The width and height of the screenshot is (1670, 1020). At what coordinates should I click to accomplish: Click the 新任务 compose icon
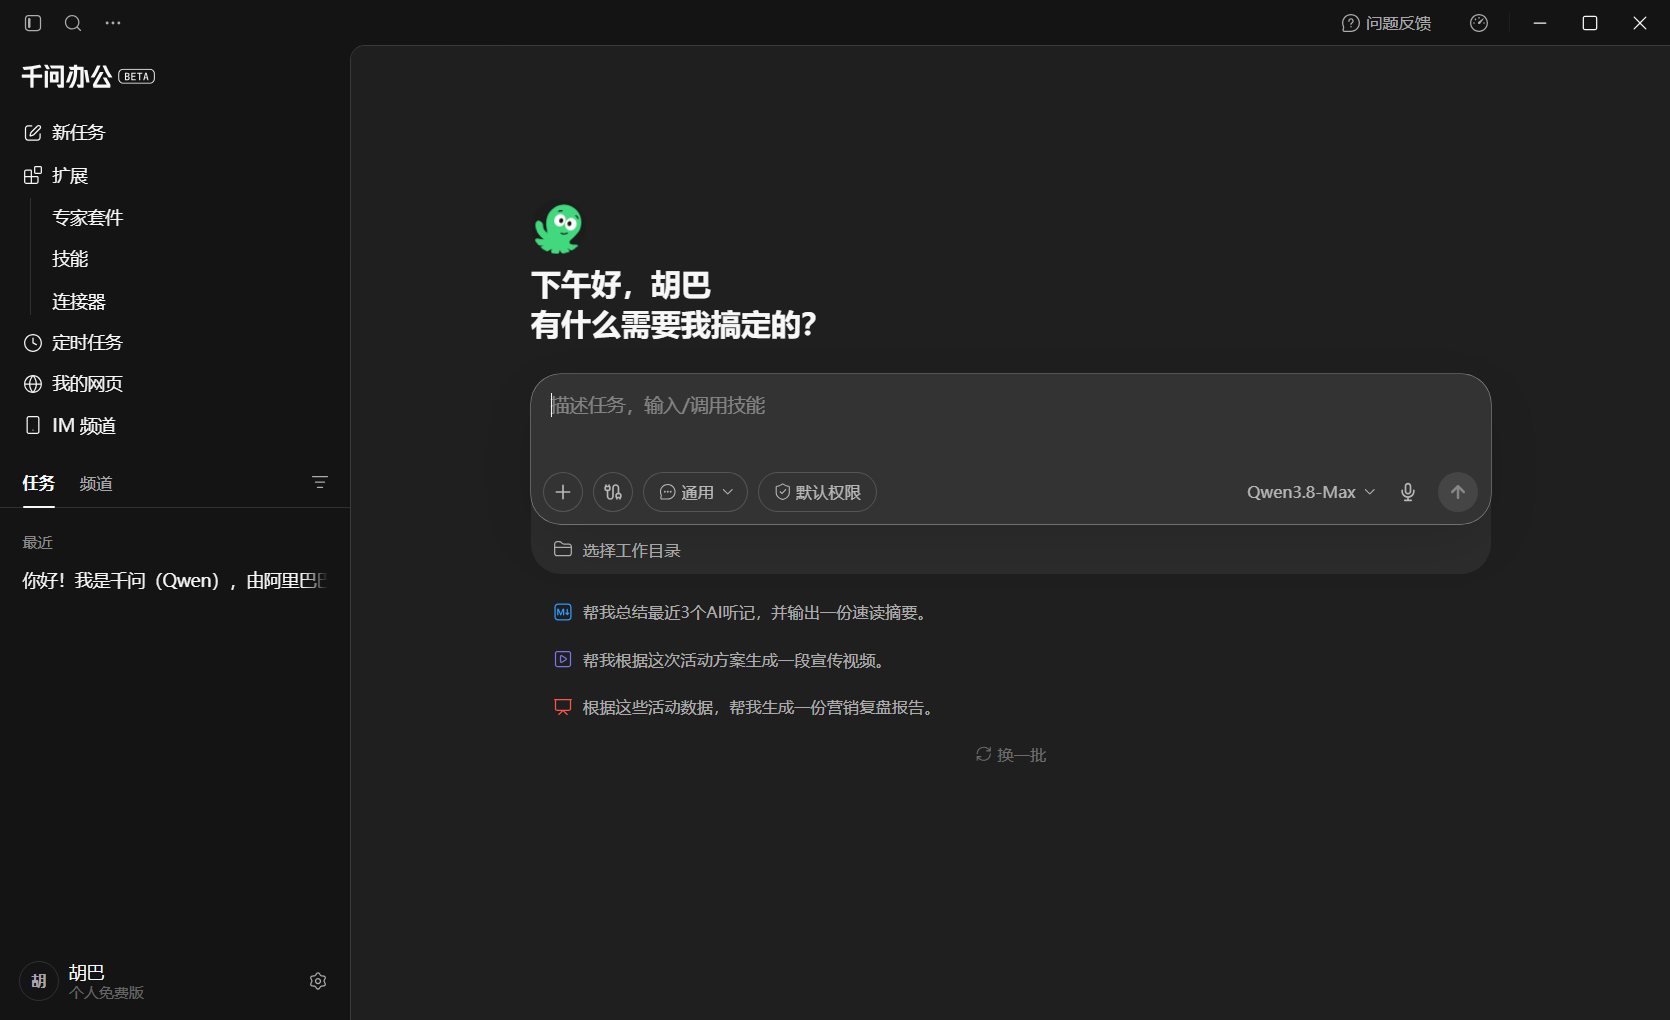click(x=33, y=133)
